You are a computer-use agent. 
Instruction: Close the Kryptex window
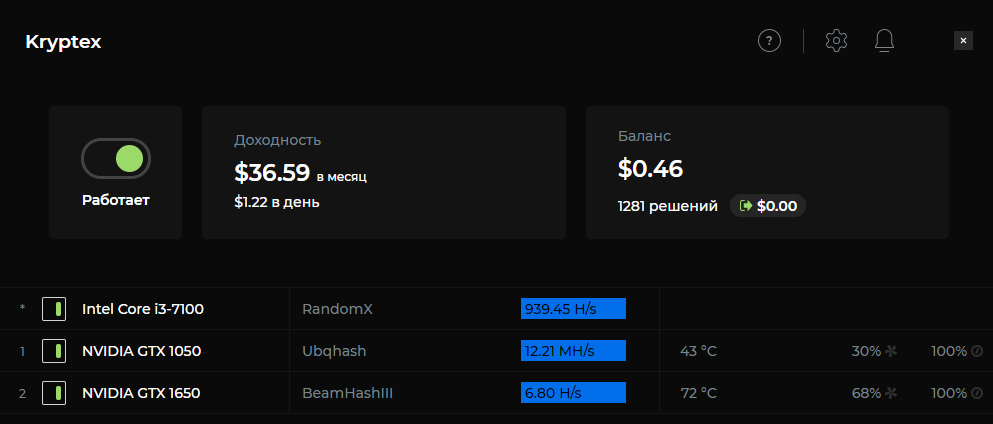coord(963,41)
